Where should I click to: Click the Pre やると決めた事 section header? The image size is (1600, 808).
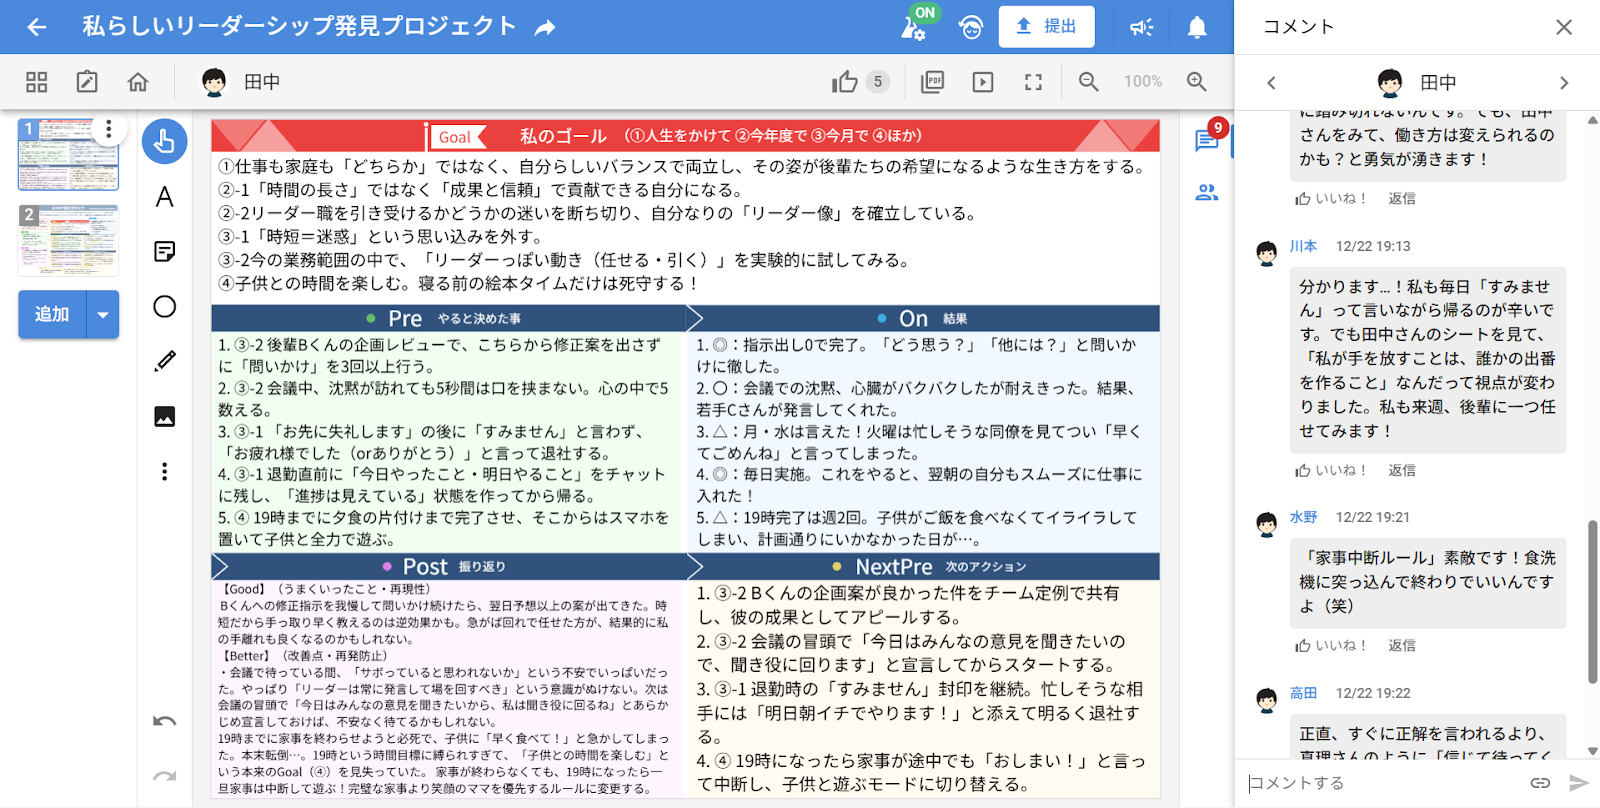448,318
